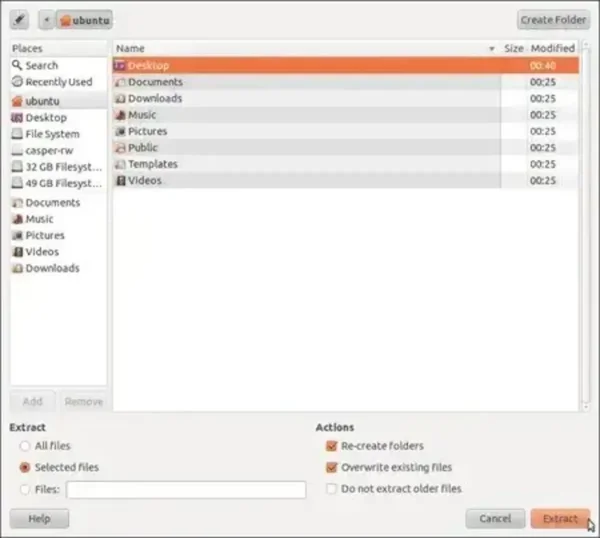600x538 pixels.
Task: Select Desktop in Places sidebar
Action: tap(59, 117)
